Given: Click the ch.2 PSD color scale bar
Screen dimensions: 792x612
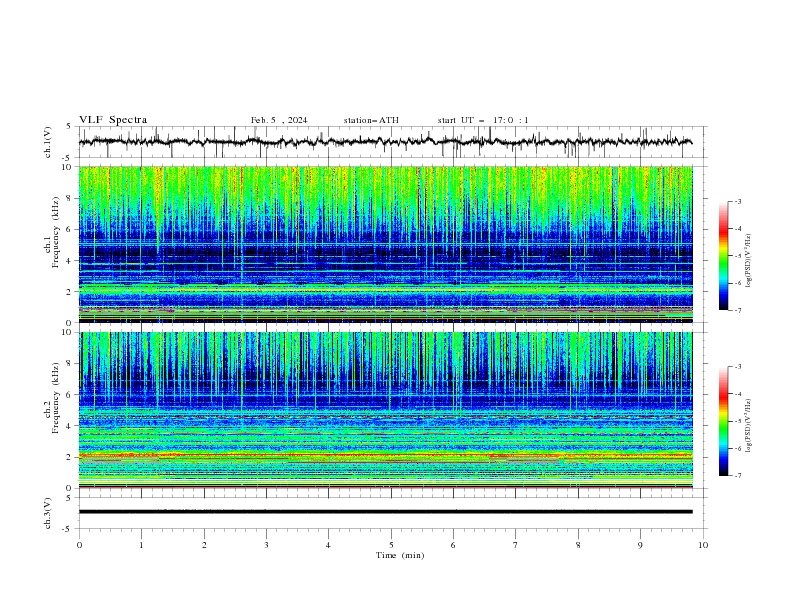Looking at the screenshot, I should [723, 421].
